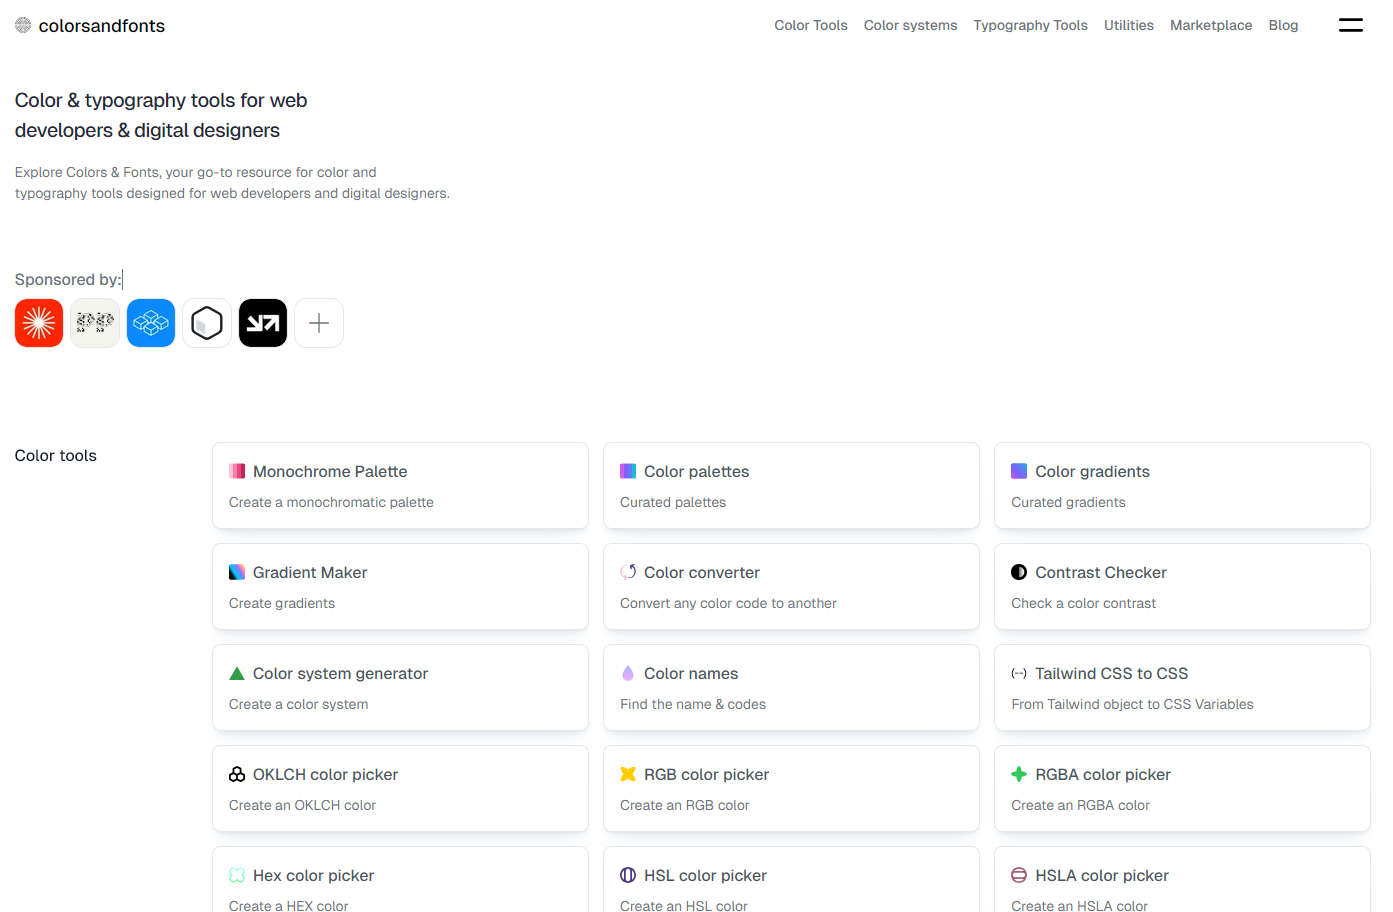Click the Gradient Maker icon
Screen dimensions: 1393x912
click(x=237, y=572)
